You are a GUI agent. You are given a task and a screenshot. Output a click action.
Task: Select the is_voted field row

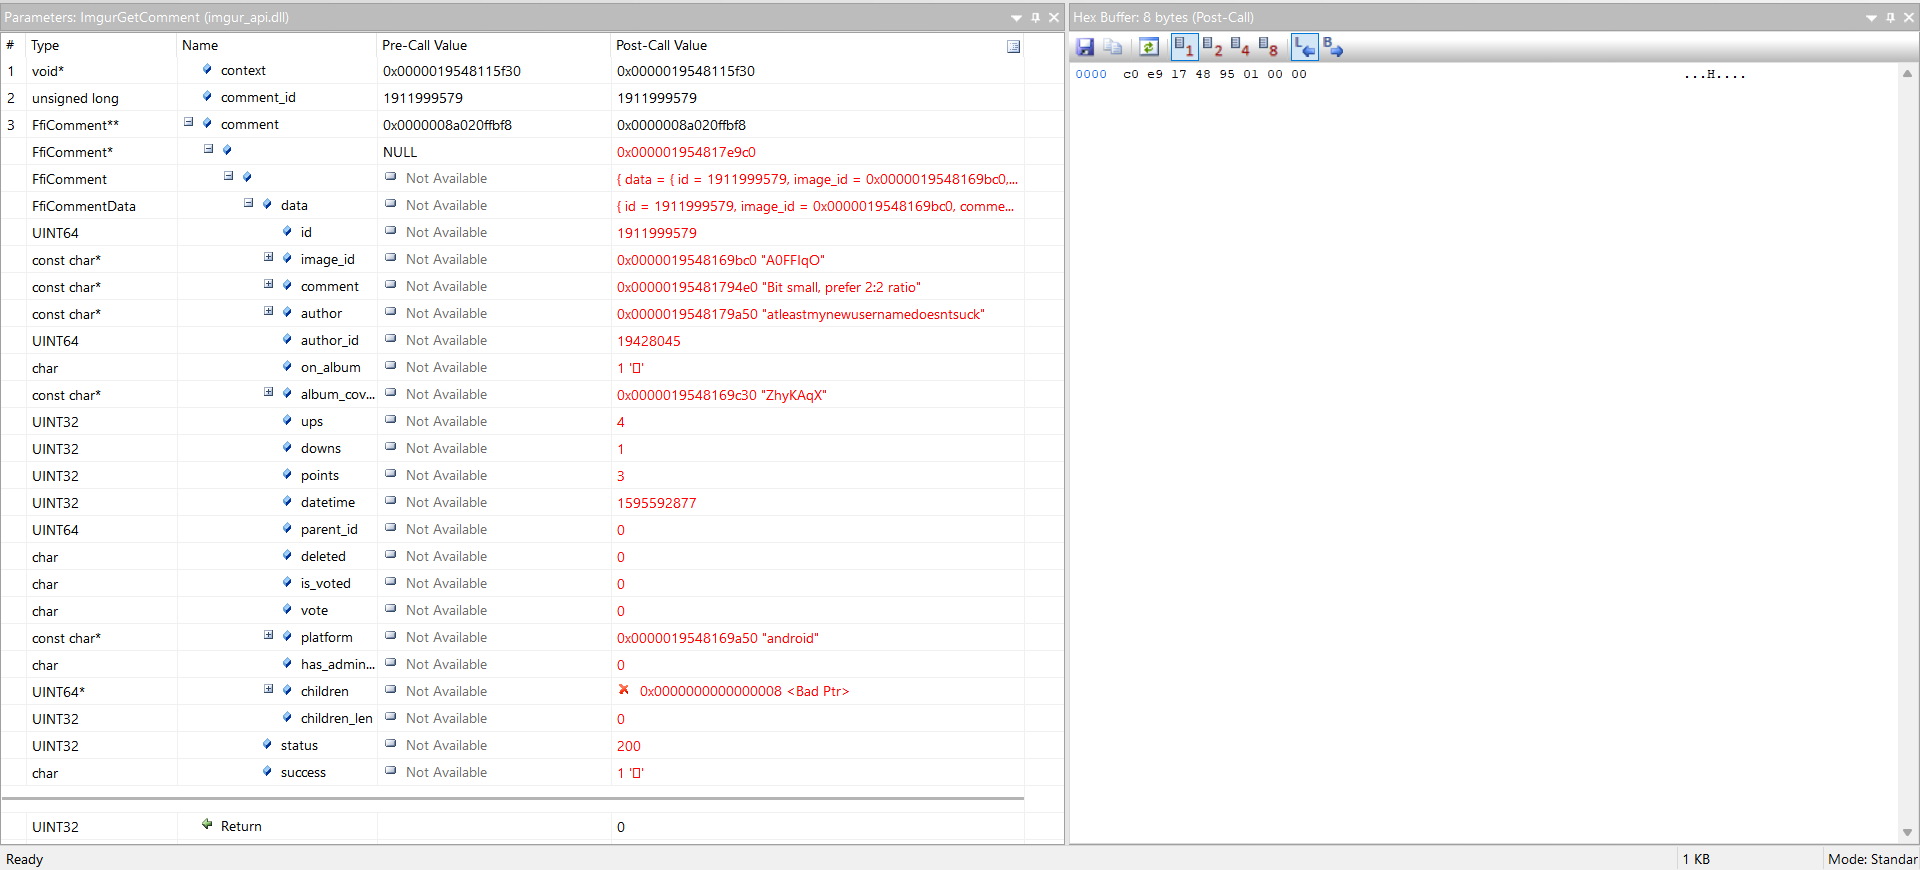[512, 584]
